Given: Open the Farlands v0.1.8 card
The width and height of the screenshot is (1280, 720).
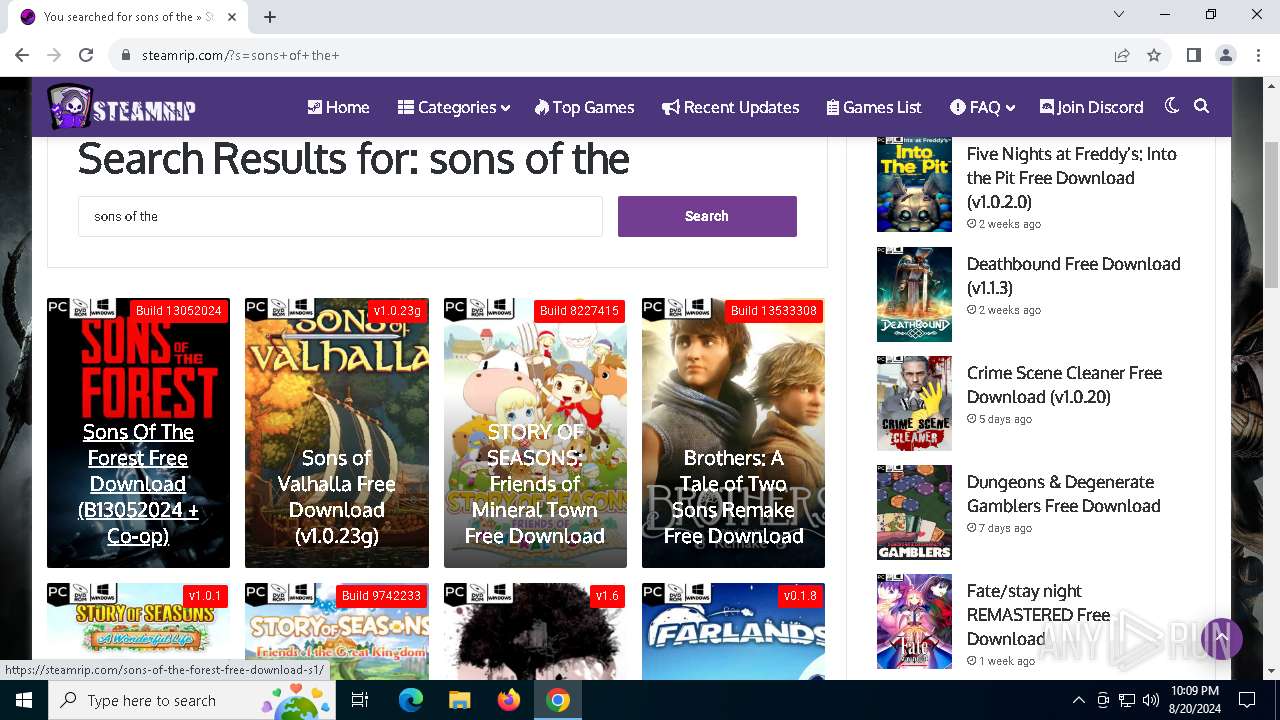Looking at the screenshot, I should point(733,631).
